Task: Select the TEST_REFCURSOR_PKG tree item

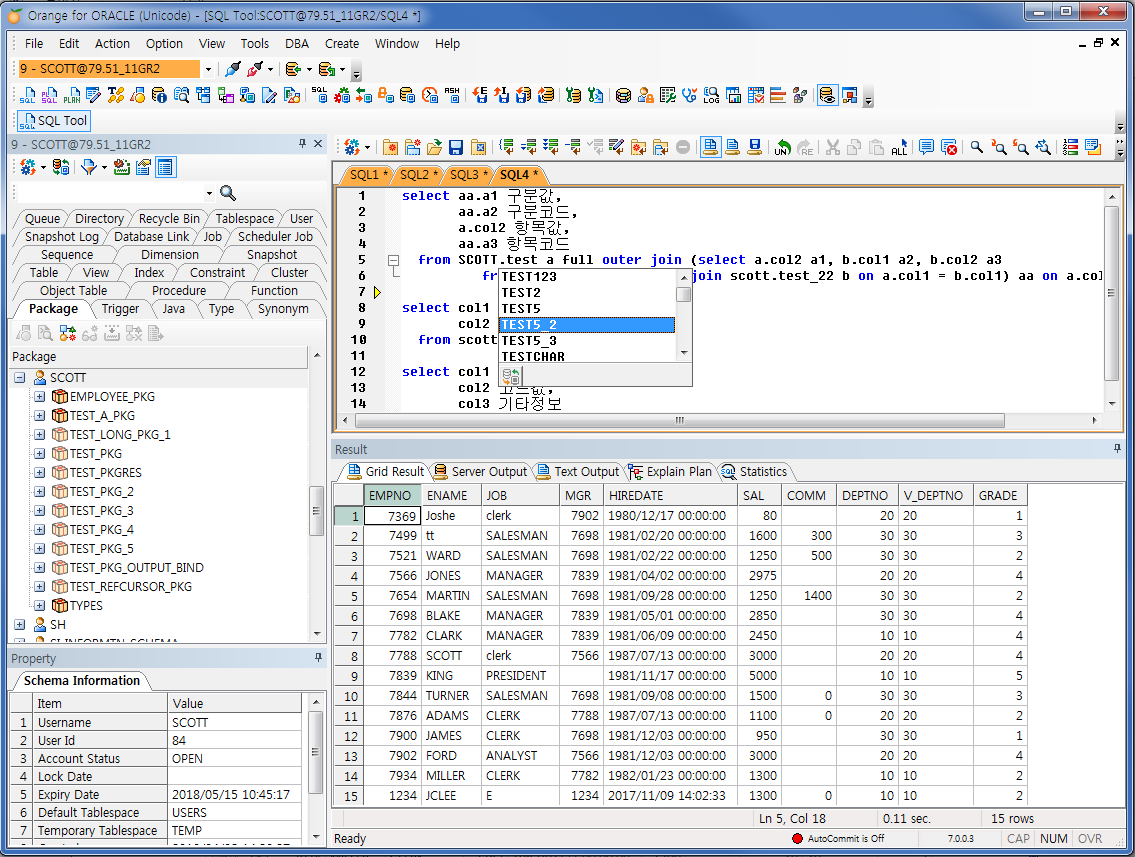Action: tap(130, 586)
